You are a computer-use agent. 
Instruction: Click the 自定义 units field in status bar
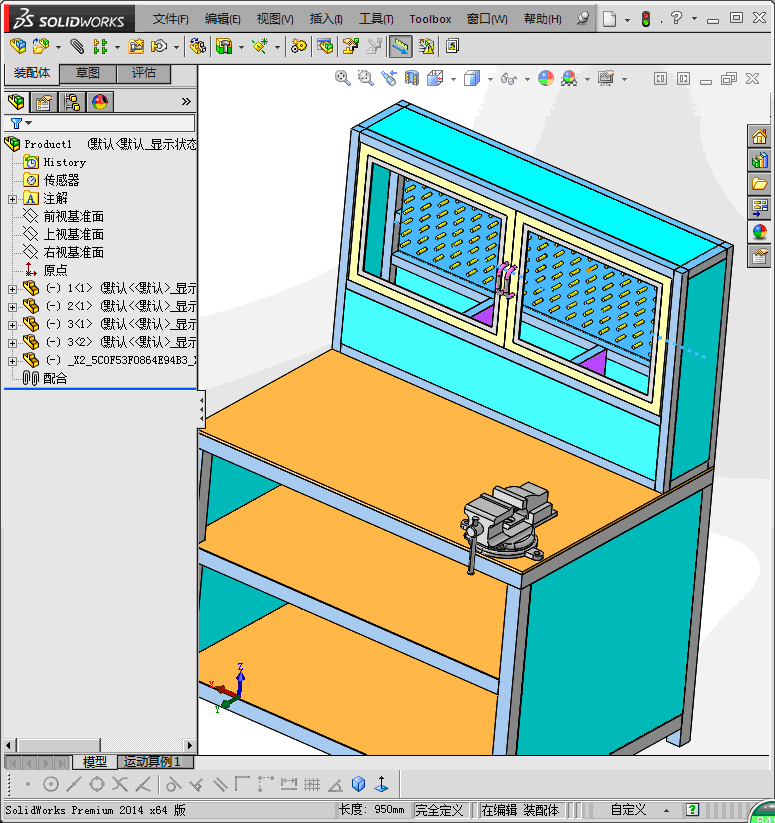629,810
